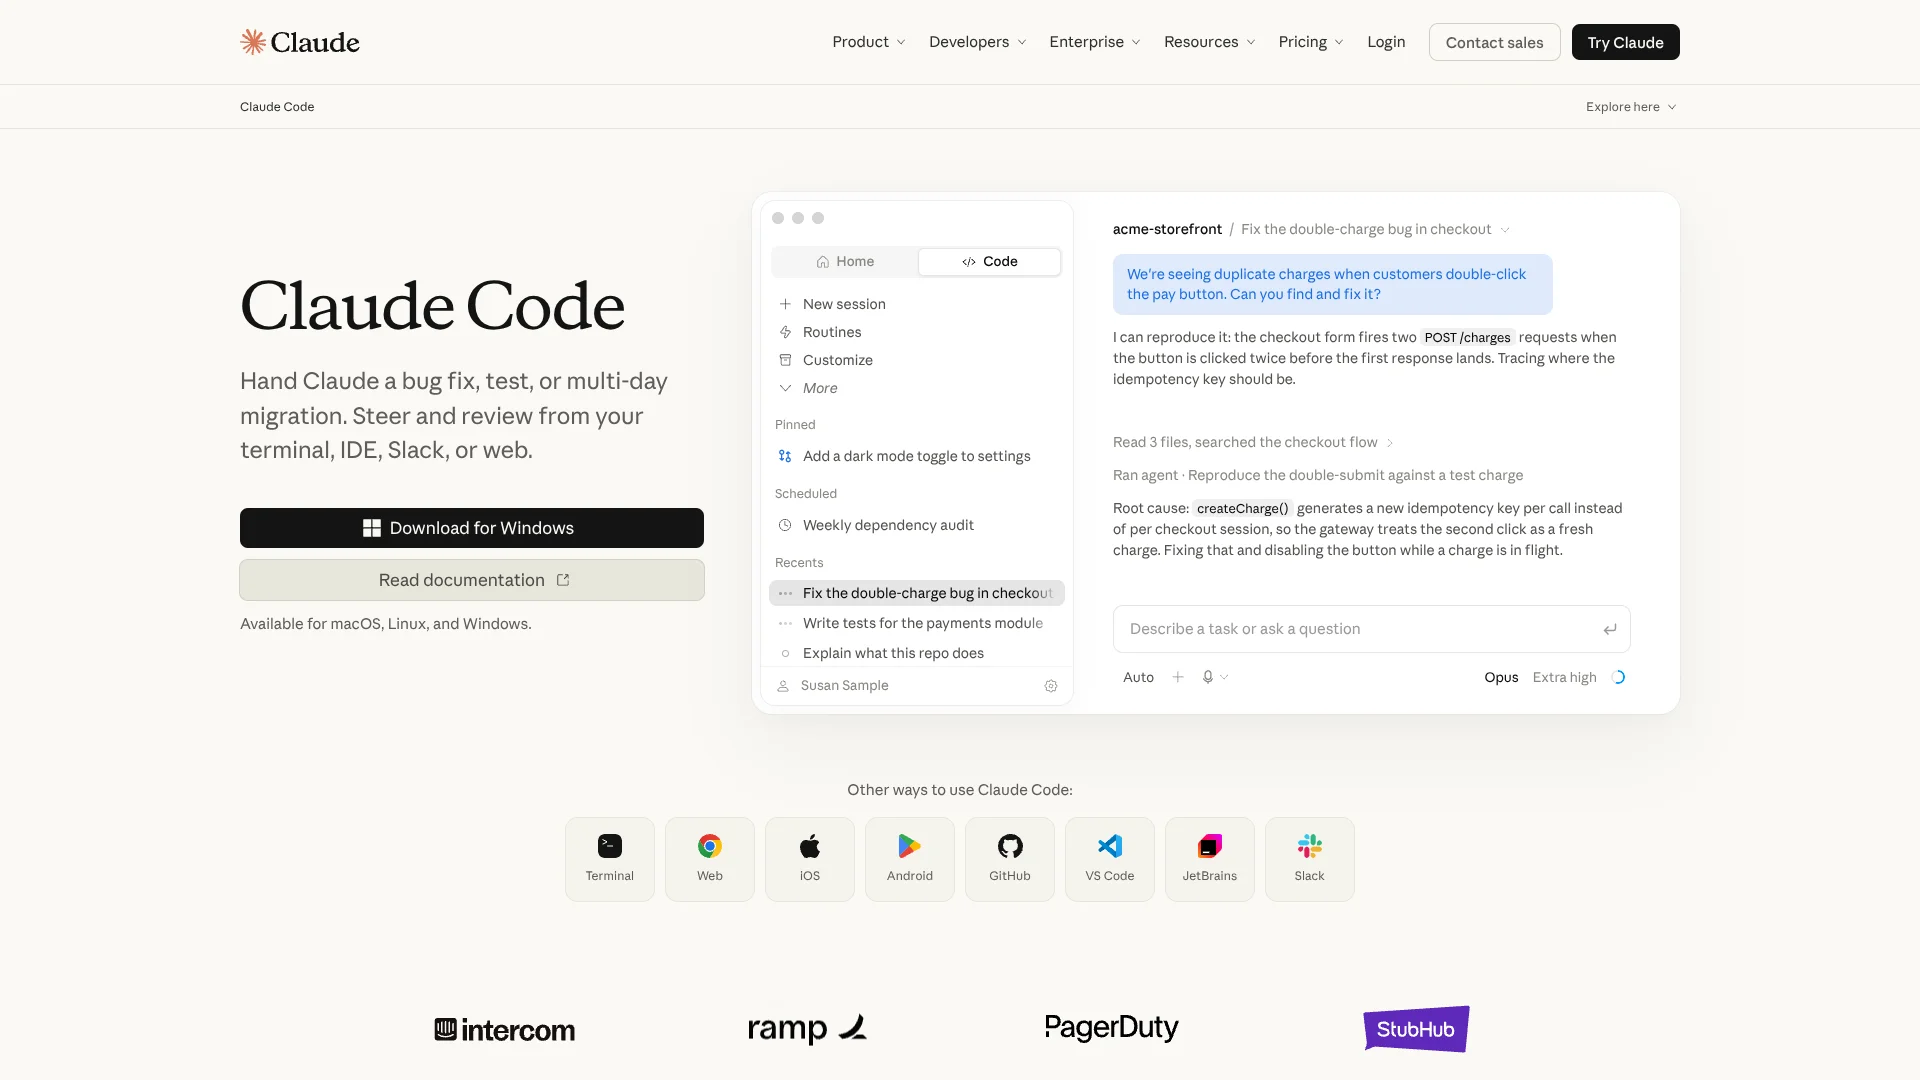Viewport: 1920px width, 1080px height.
Task: Expand the Resources menu
Action: point(1209,42)
